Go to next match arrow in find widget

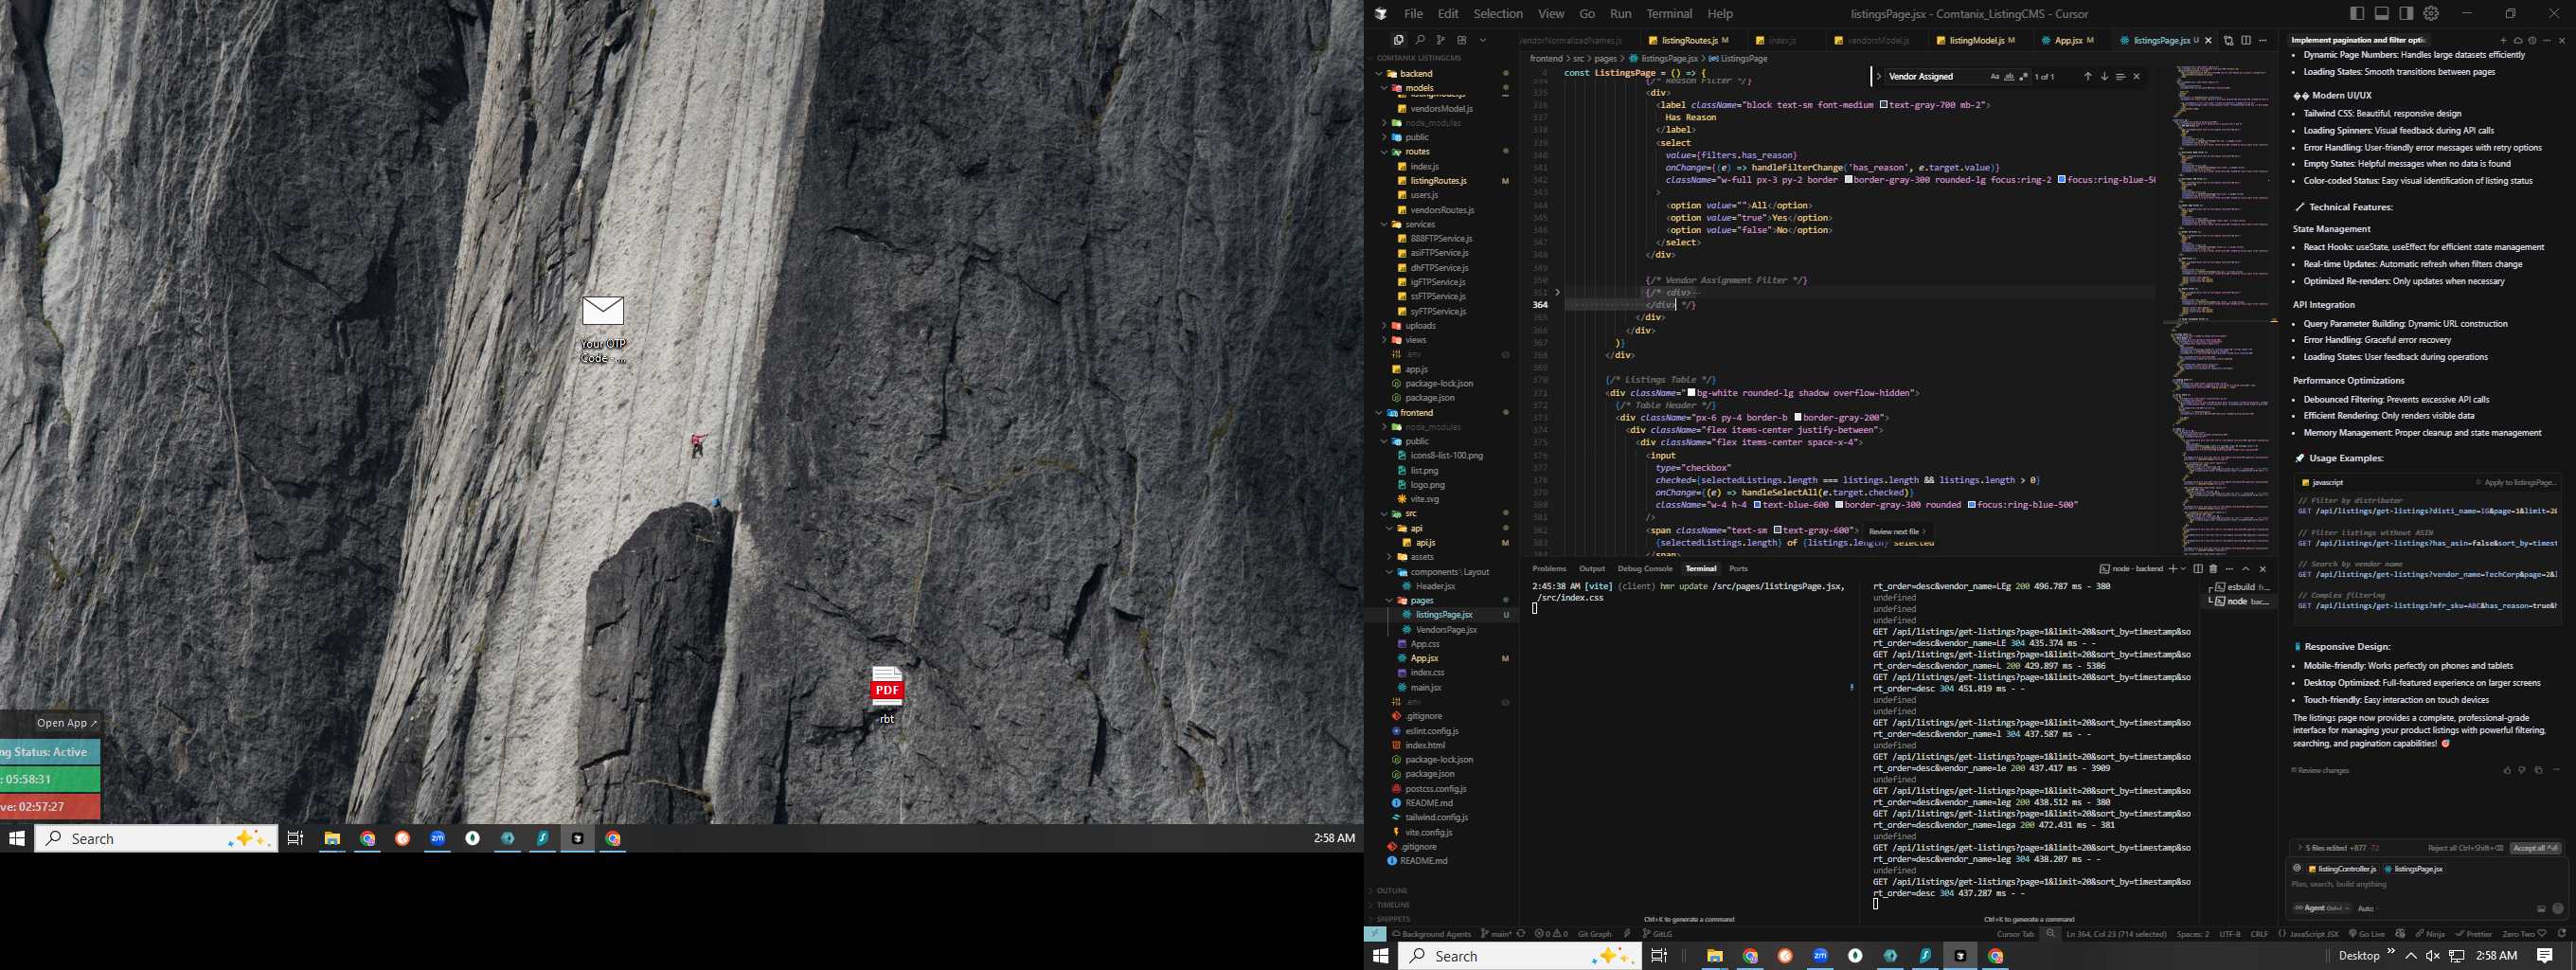pyautogui.click(x=2104, y=76)
